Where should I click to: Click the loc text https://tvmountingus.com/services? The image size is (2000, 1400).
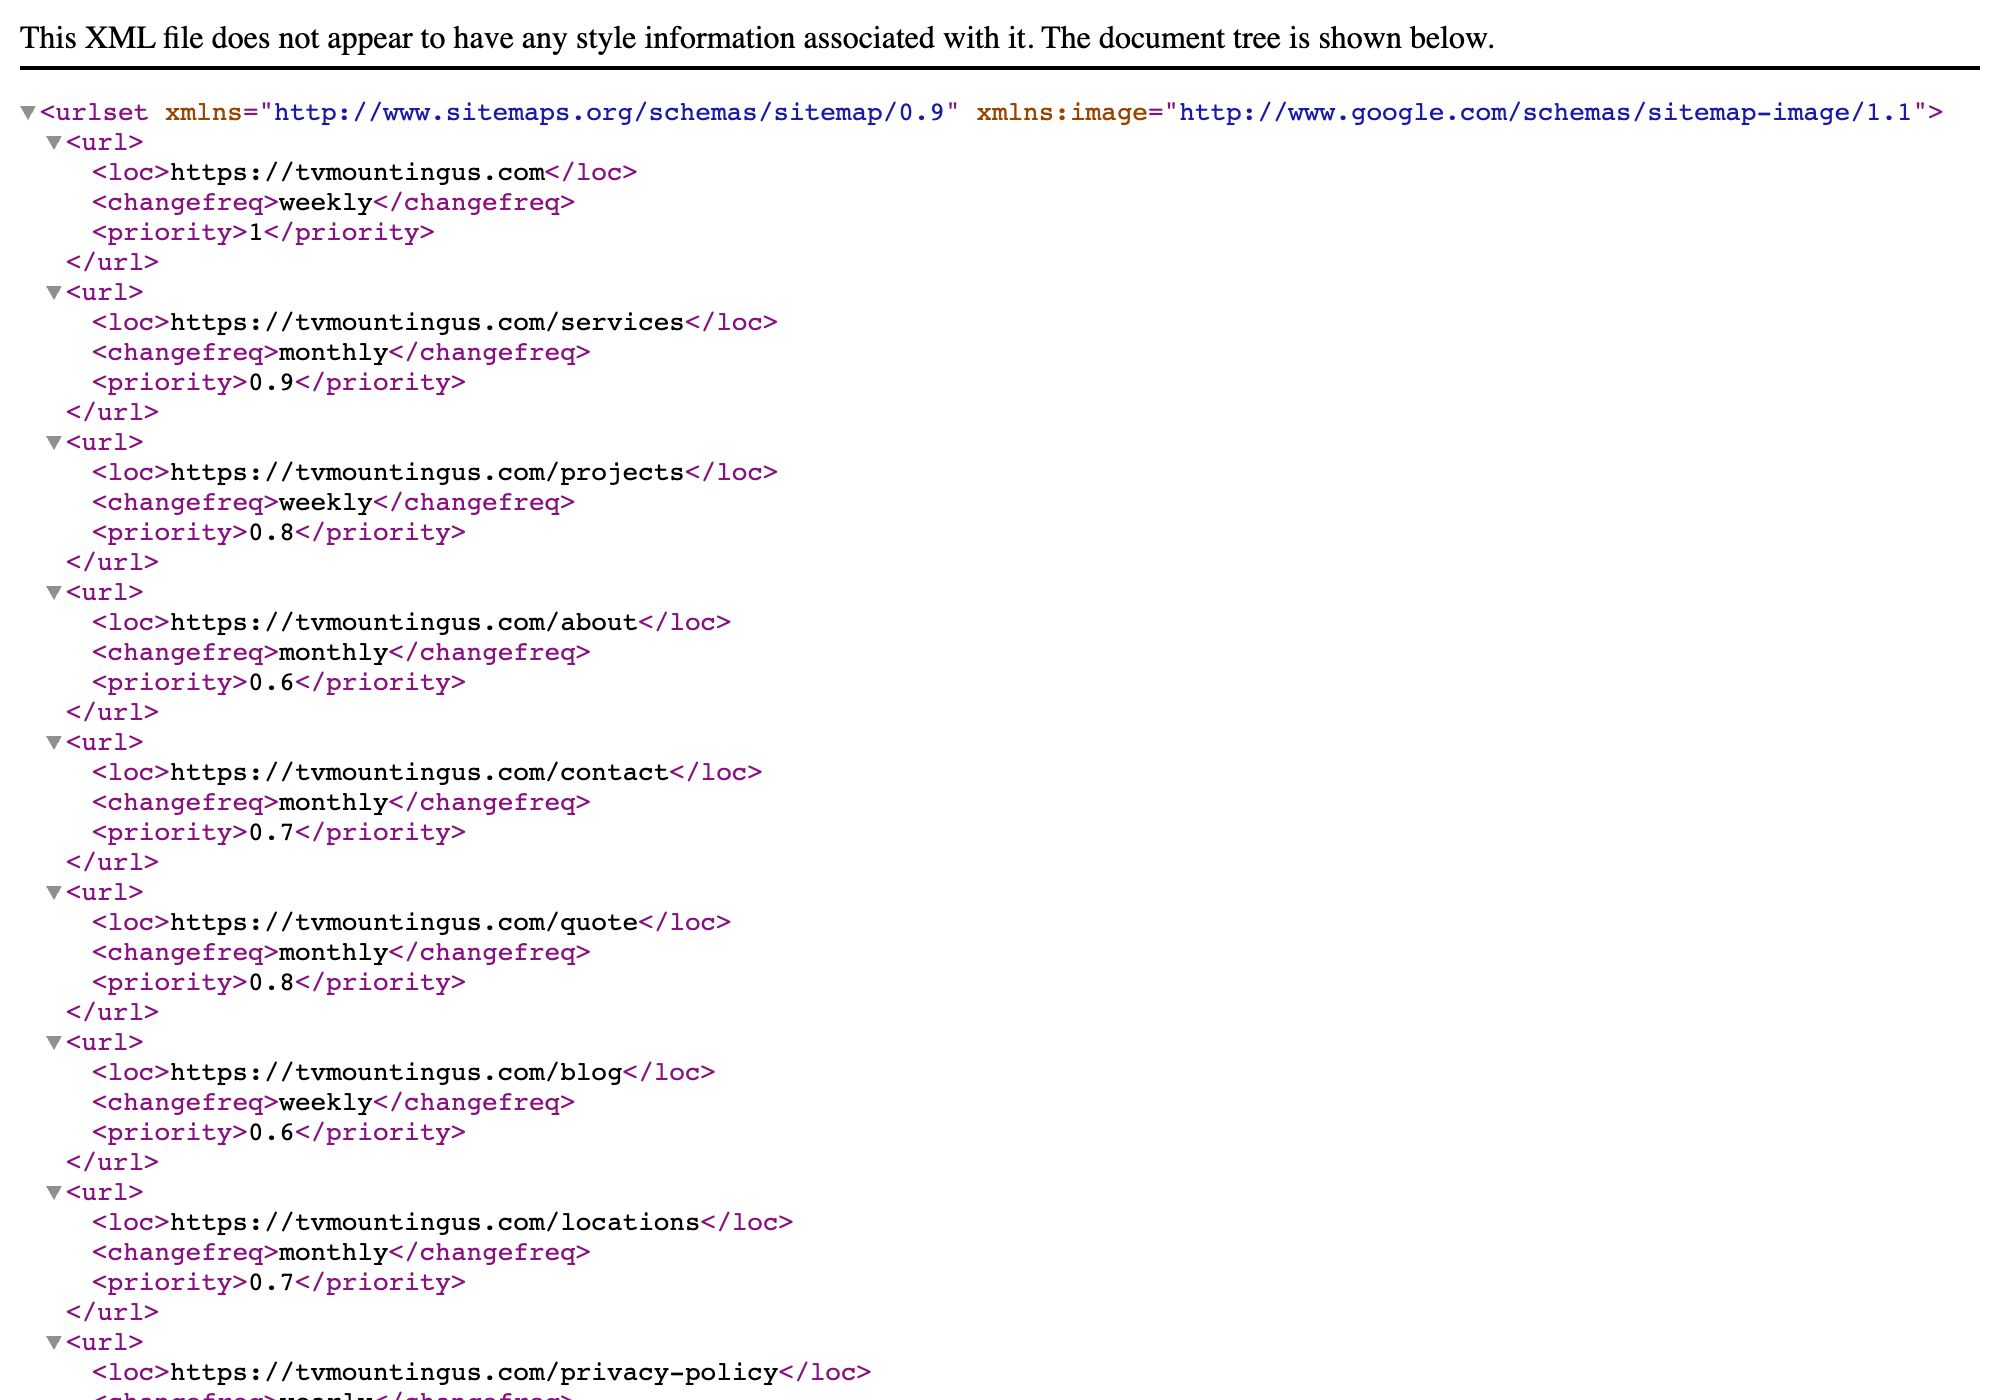(428, 322)
